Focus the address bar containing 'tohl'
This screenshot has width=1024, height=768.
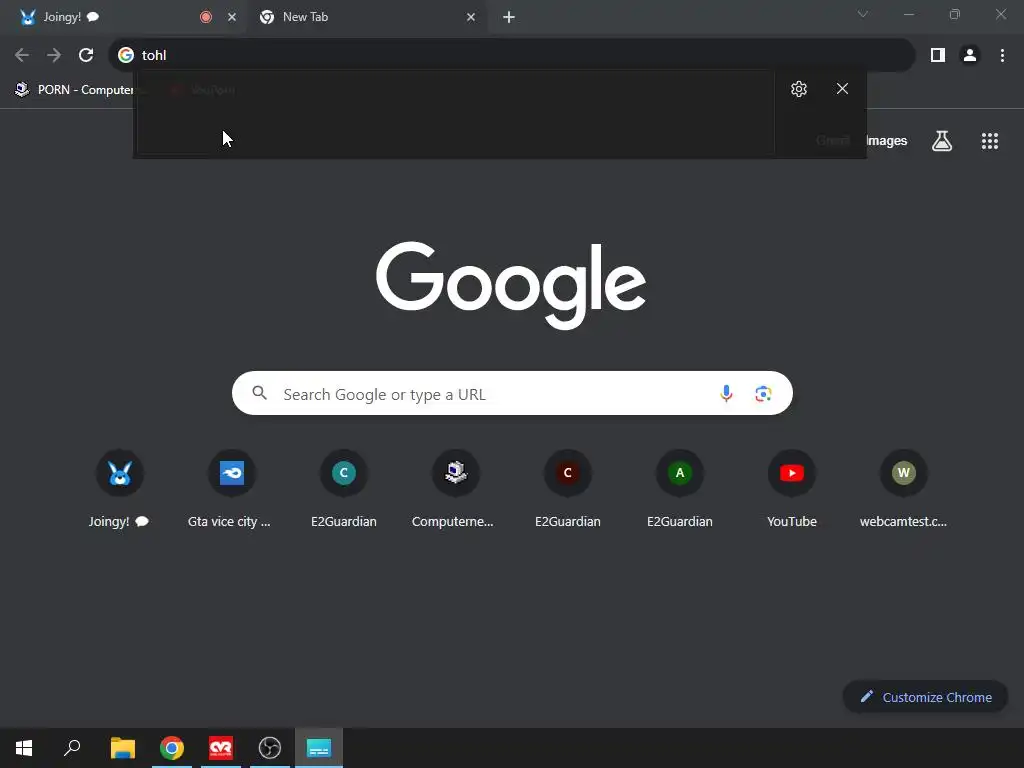pyautogui.click(x=511, y=55)
